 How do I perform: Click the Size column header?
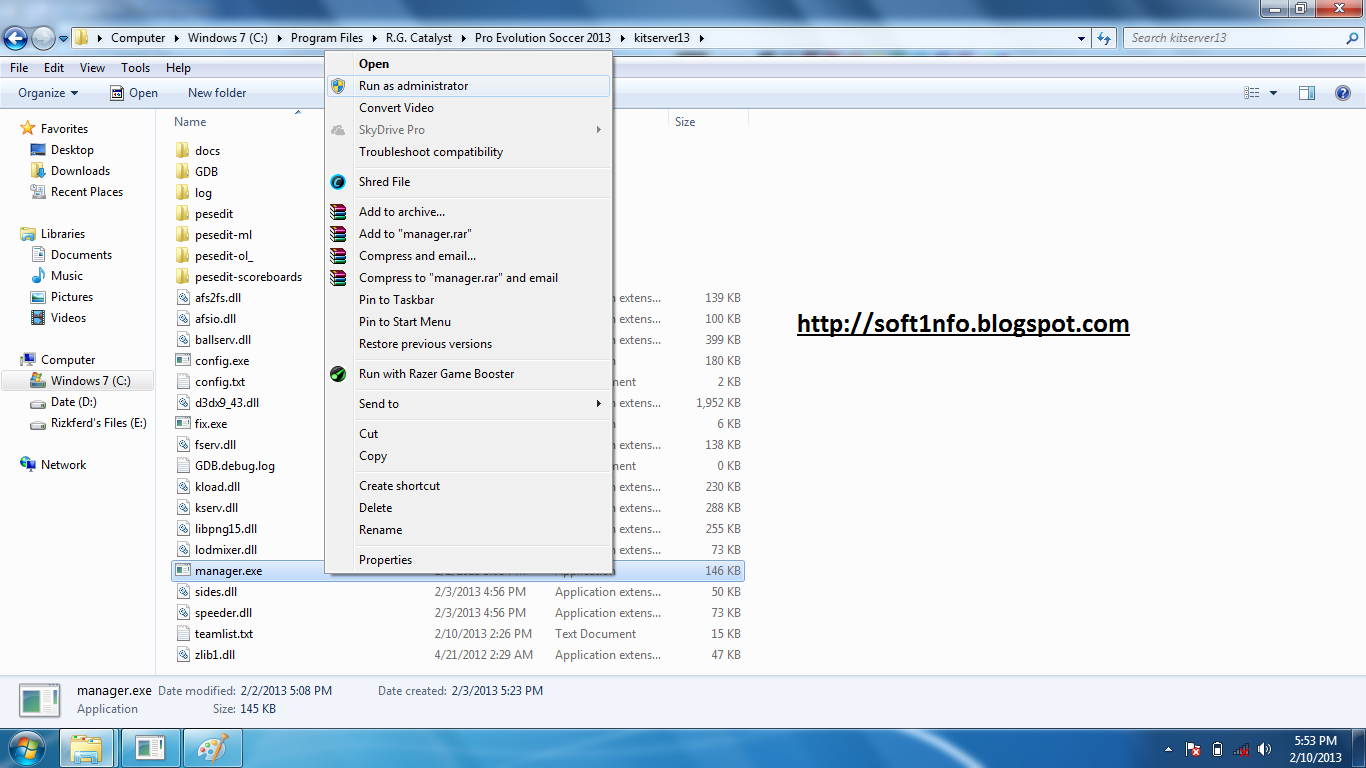coord(685,122)
